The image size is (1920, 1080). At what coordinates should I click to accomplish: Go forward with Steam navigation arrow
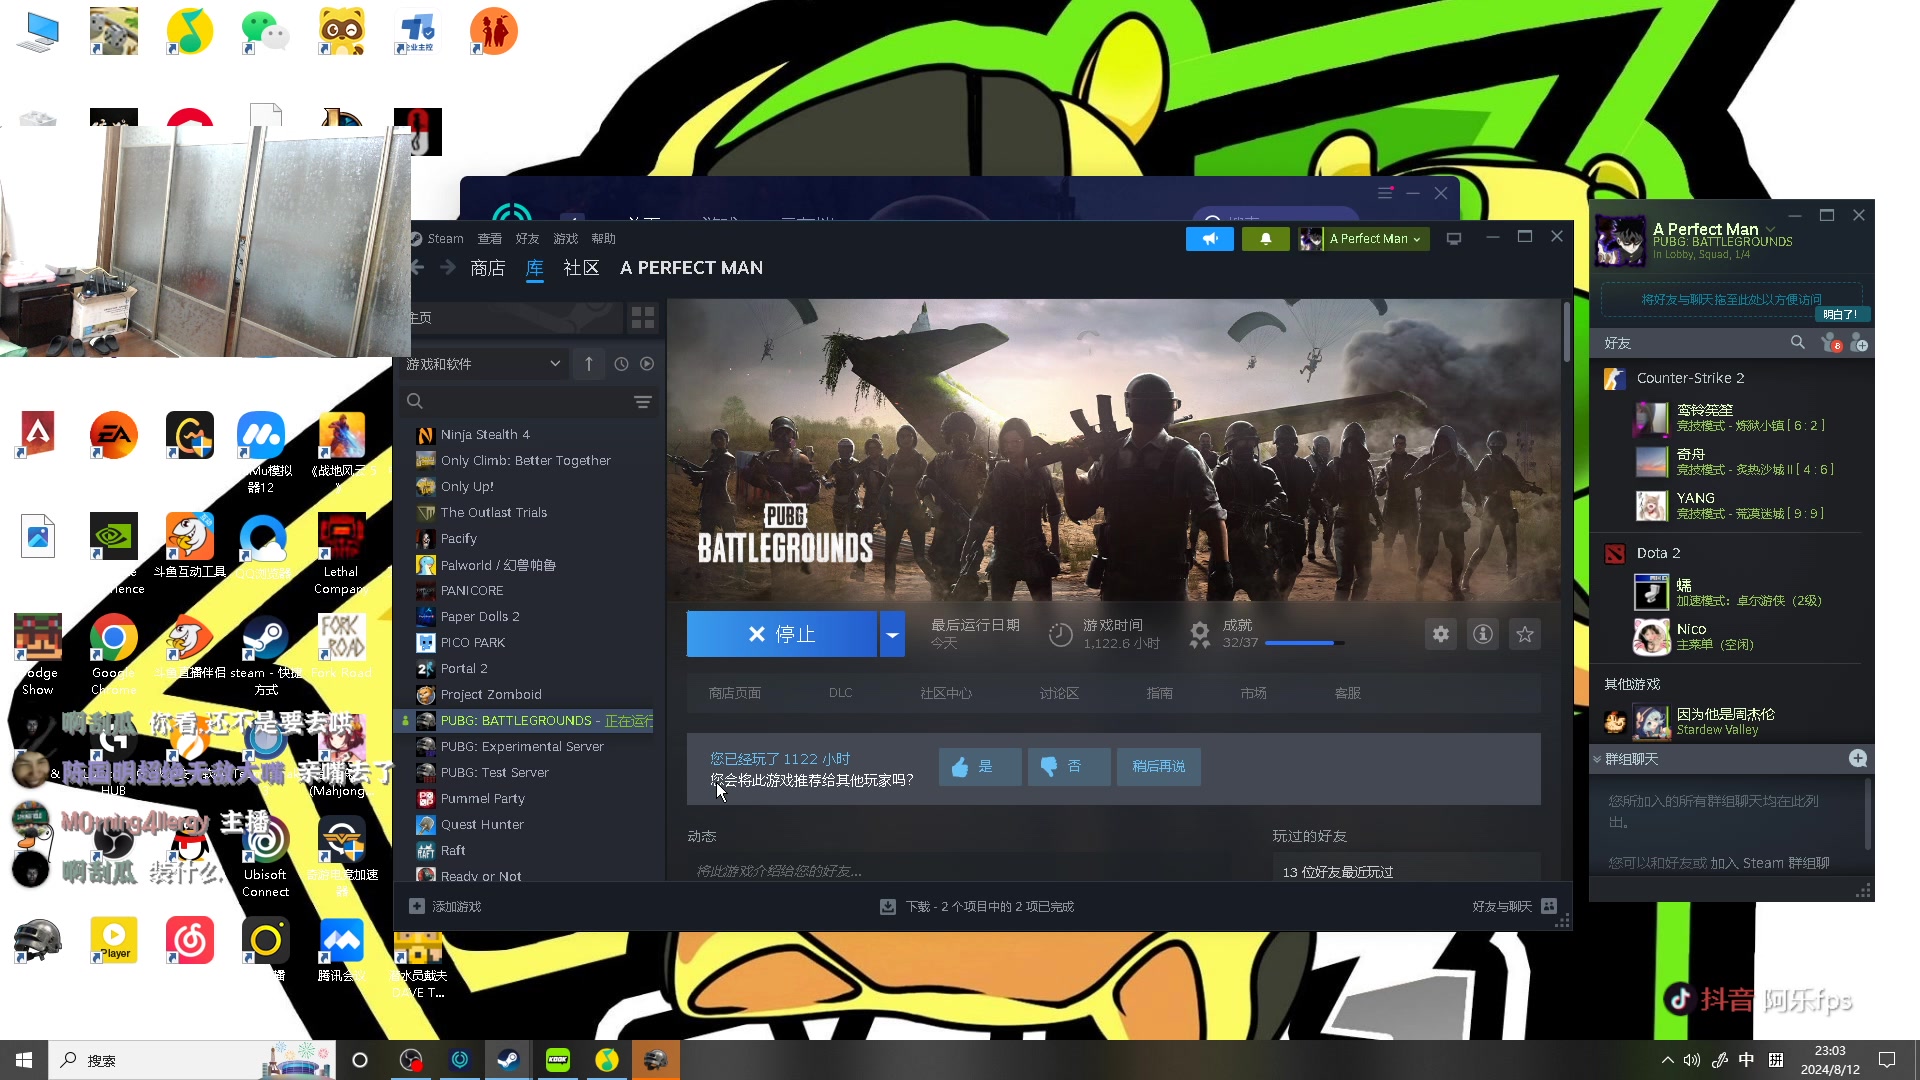(x=448, y=268)
